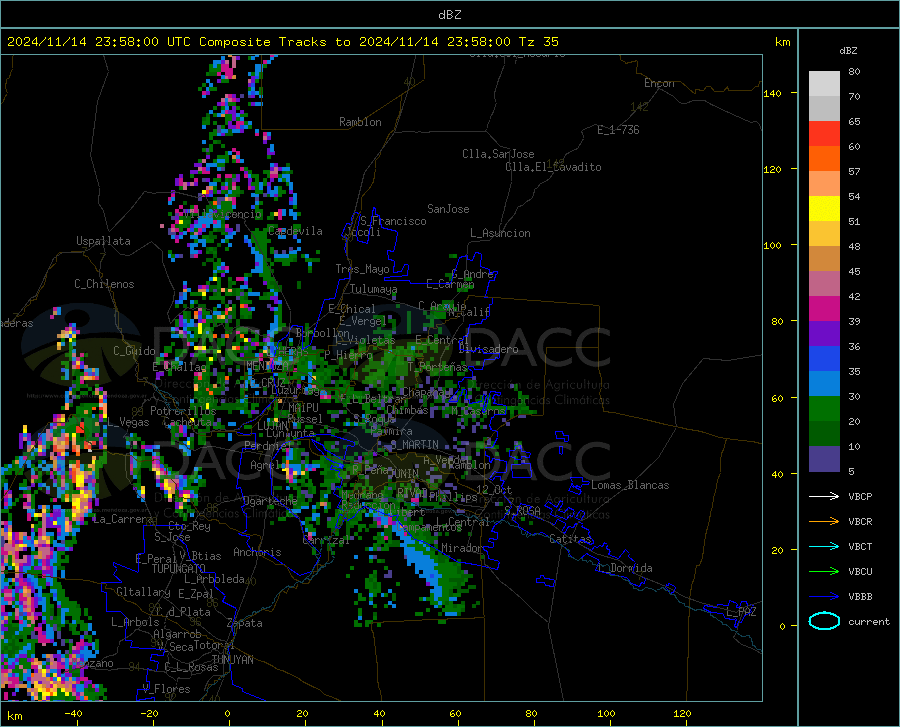Click the 'Clla.El_Cavadito' map label
The image size is (900, 727).
[553, 167]
